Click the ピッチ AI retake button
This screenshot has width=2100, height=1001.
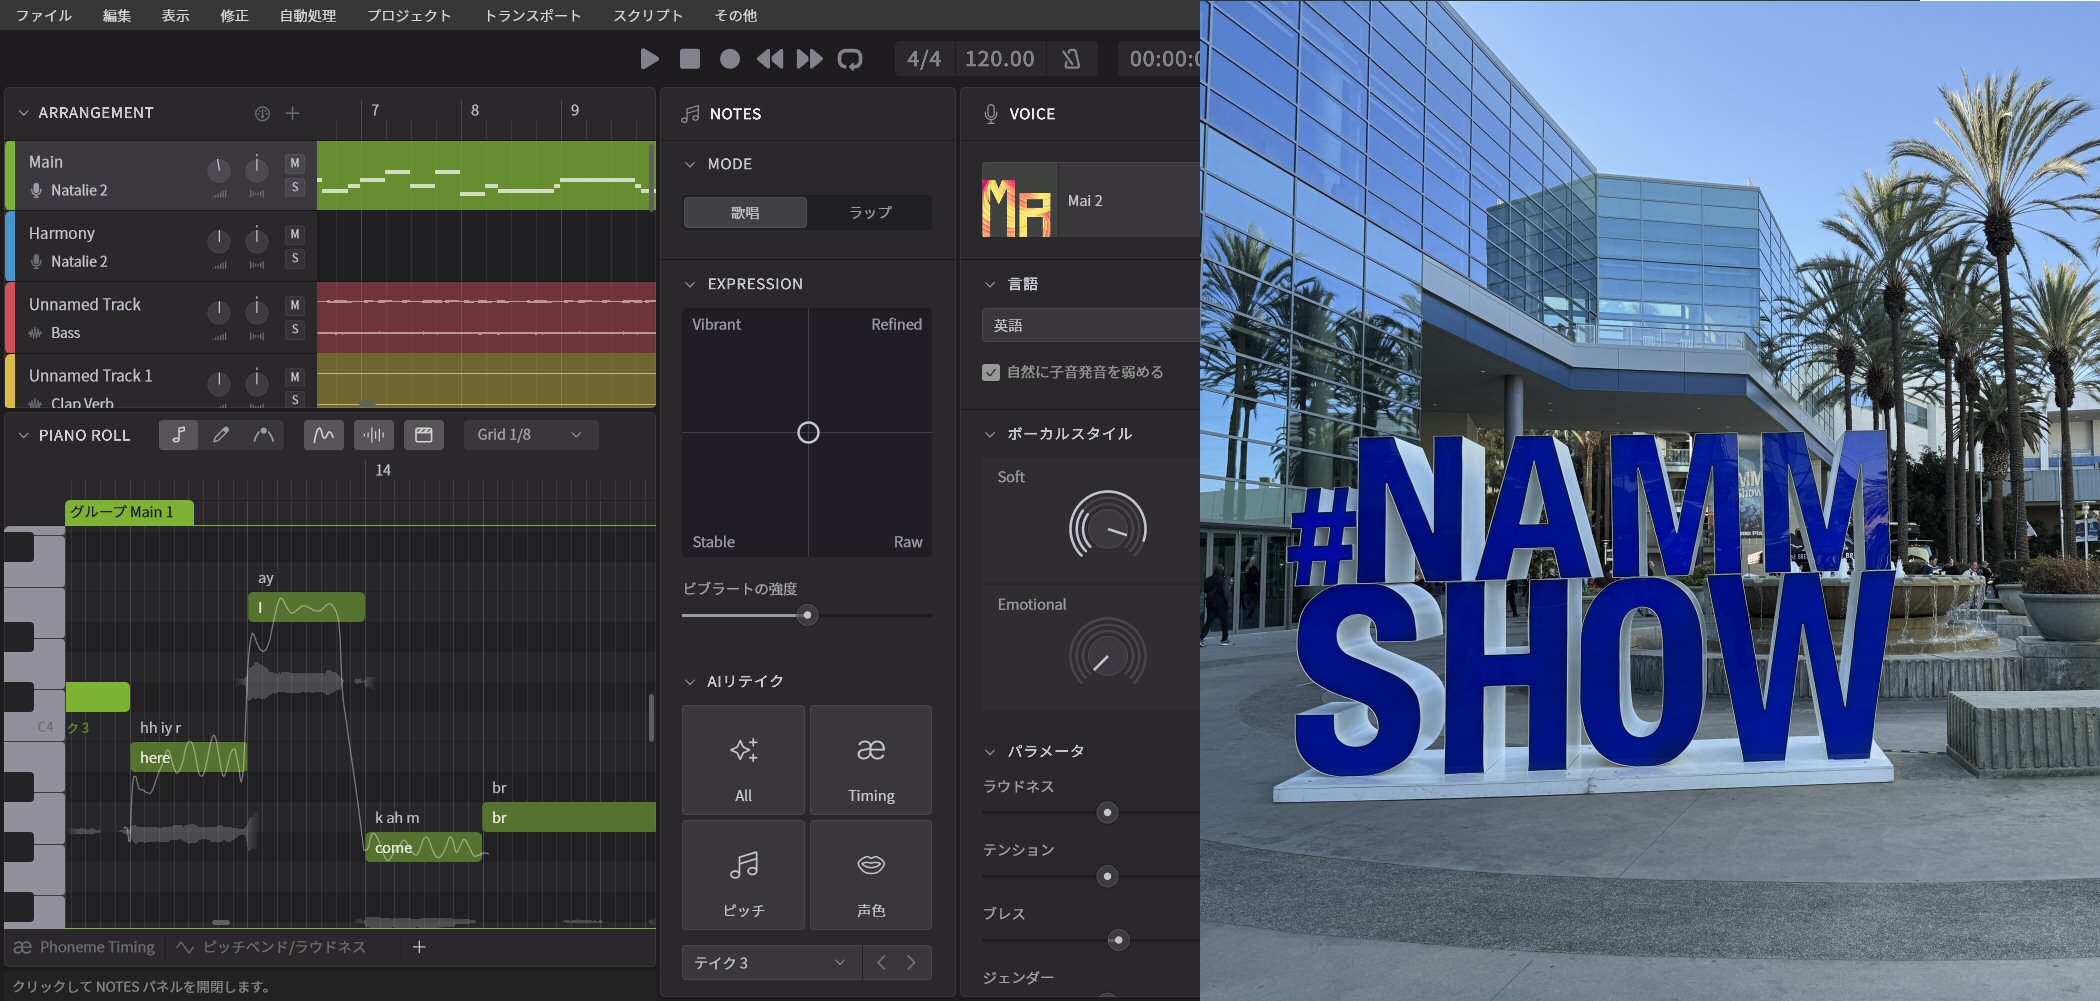[x=743, y=875]
